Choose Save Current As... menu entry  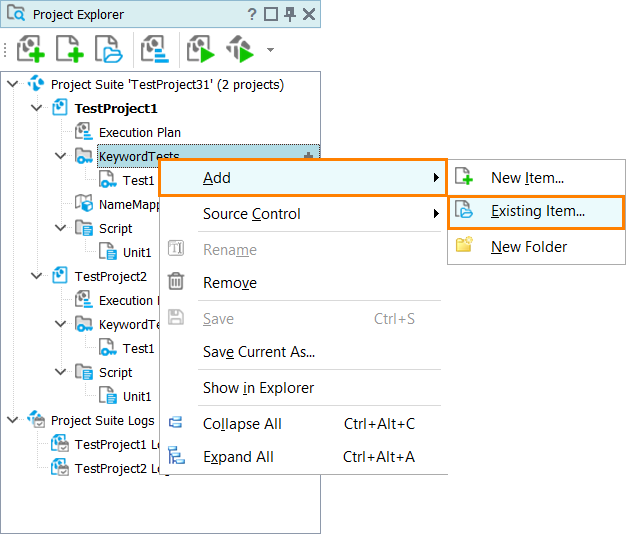(x=302, y=352)
